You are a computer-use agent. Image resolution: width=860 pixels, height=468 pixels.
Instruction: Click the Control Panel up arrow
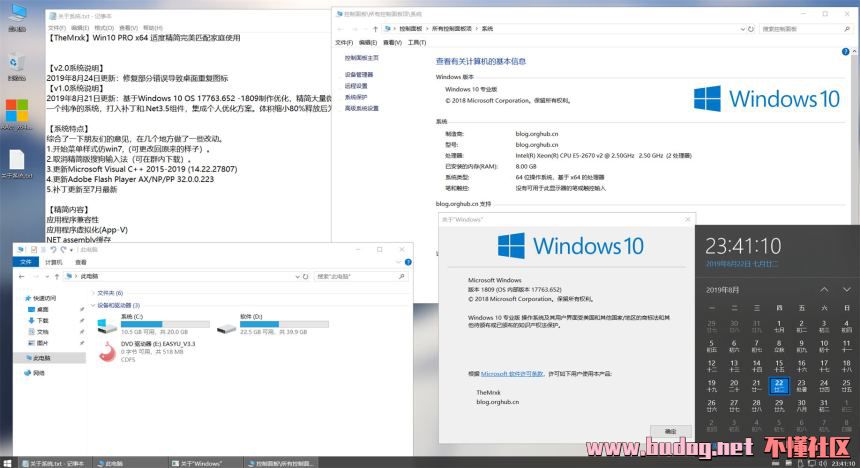[375, 29]
